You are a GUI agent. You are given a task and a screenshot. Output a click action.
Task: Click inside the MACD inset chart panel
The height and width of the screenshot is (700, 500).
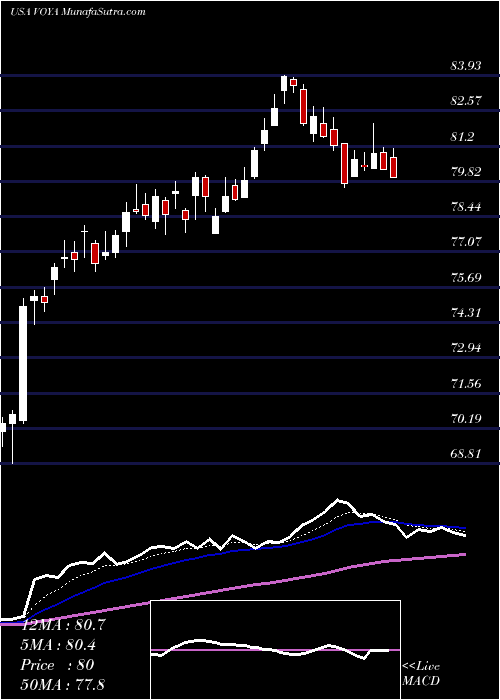pyautogui.click(x=276, y=650)
